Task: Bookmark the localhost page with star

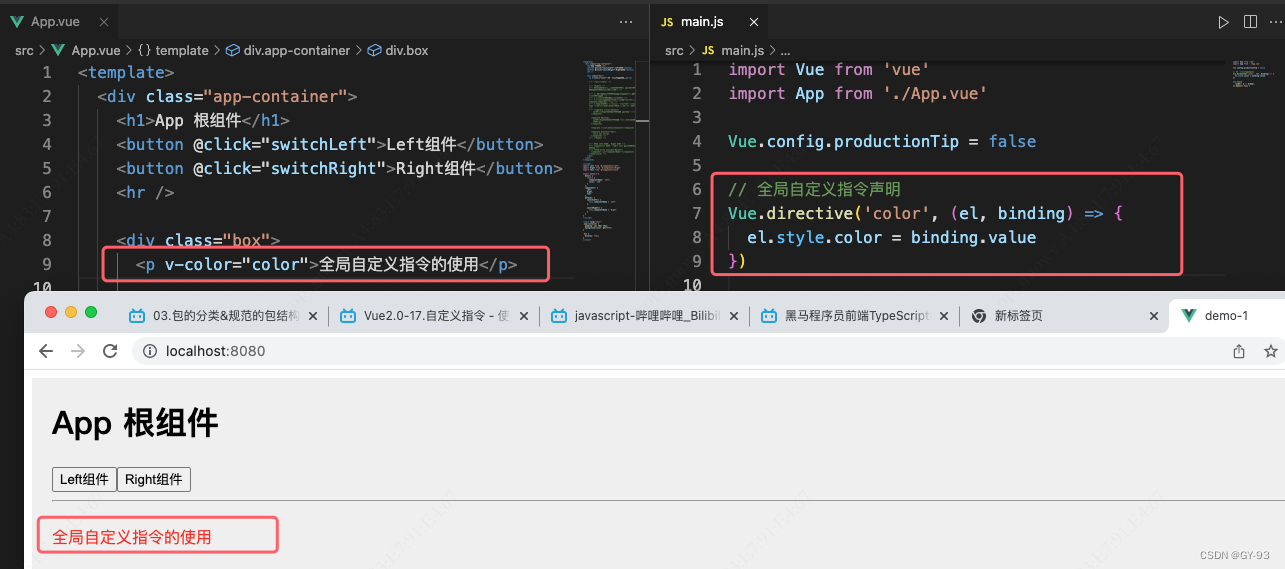Action: coord(1271,351)
